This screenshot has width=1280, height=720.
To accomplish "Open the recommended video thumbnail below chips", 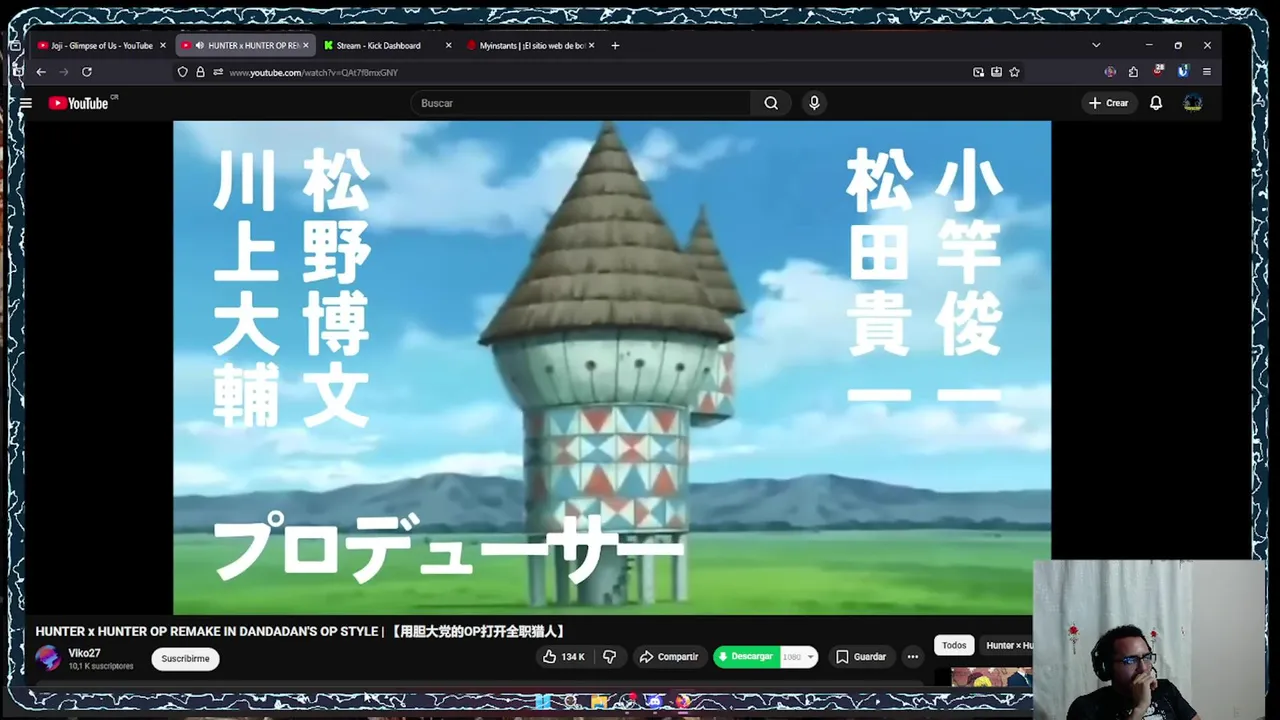I will tap(992, 677).
